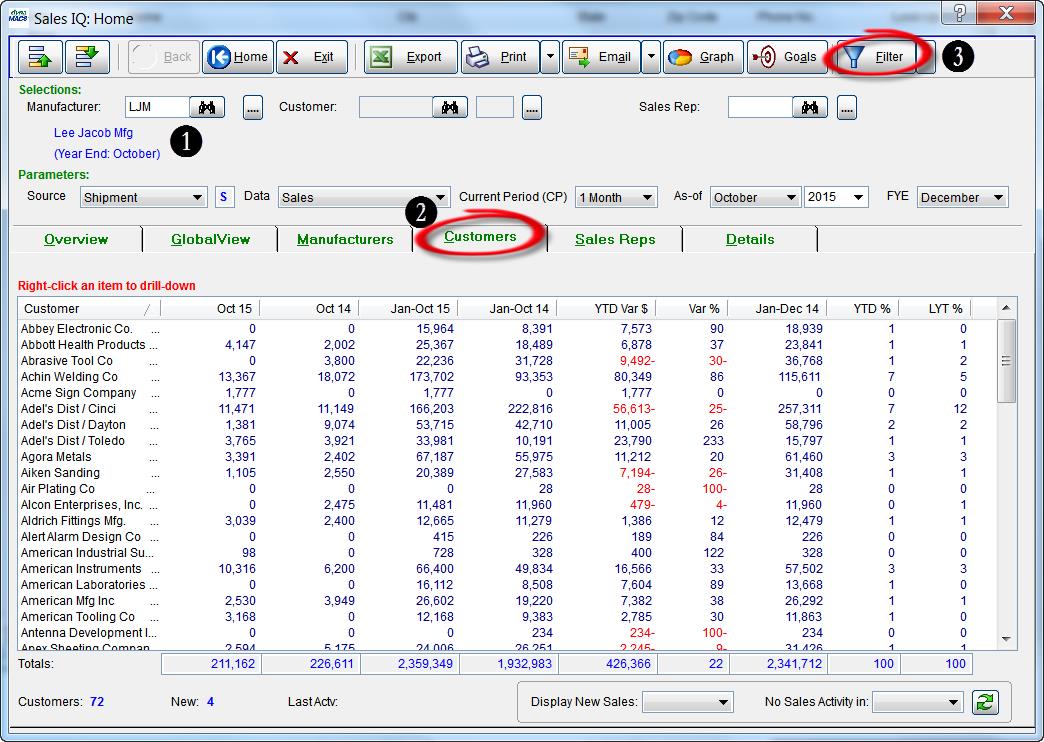The width and height of the screenshot is (1044, 742).
Task: Sort by the Customer column header
Action: pos(89,308)
